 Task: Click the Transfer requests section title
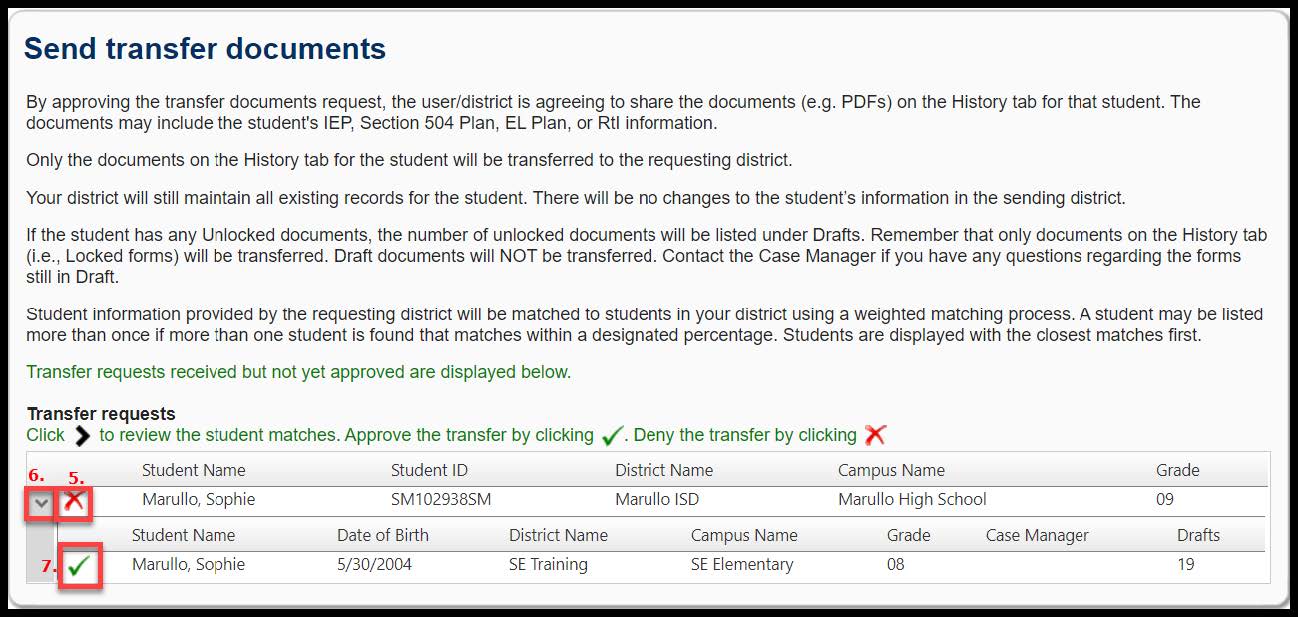101,414
